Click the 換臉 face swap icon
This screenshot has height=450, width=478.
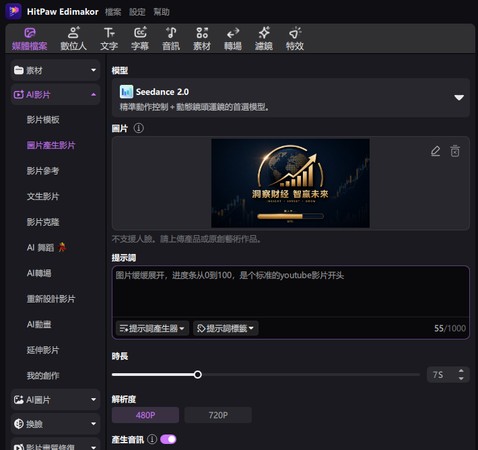[x=18, y=424]
